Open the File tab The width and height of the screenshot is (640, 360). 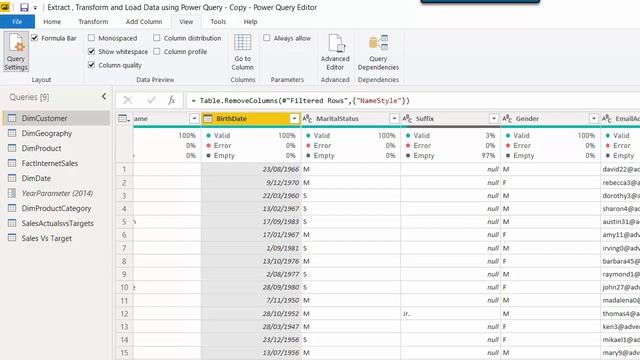tap(17, 22)
